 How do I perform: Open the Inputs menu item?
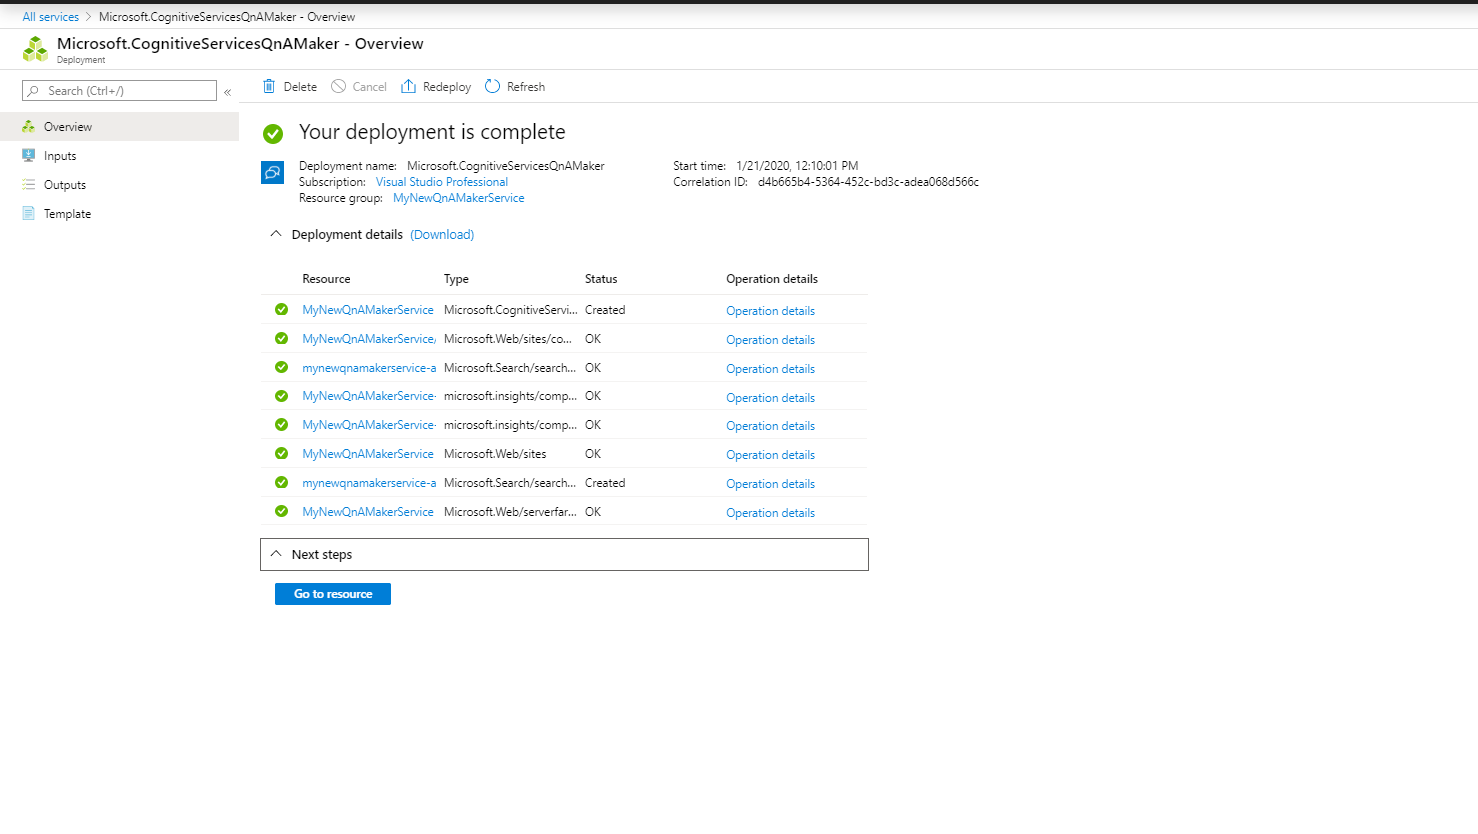pos(119,156)
